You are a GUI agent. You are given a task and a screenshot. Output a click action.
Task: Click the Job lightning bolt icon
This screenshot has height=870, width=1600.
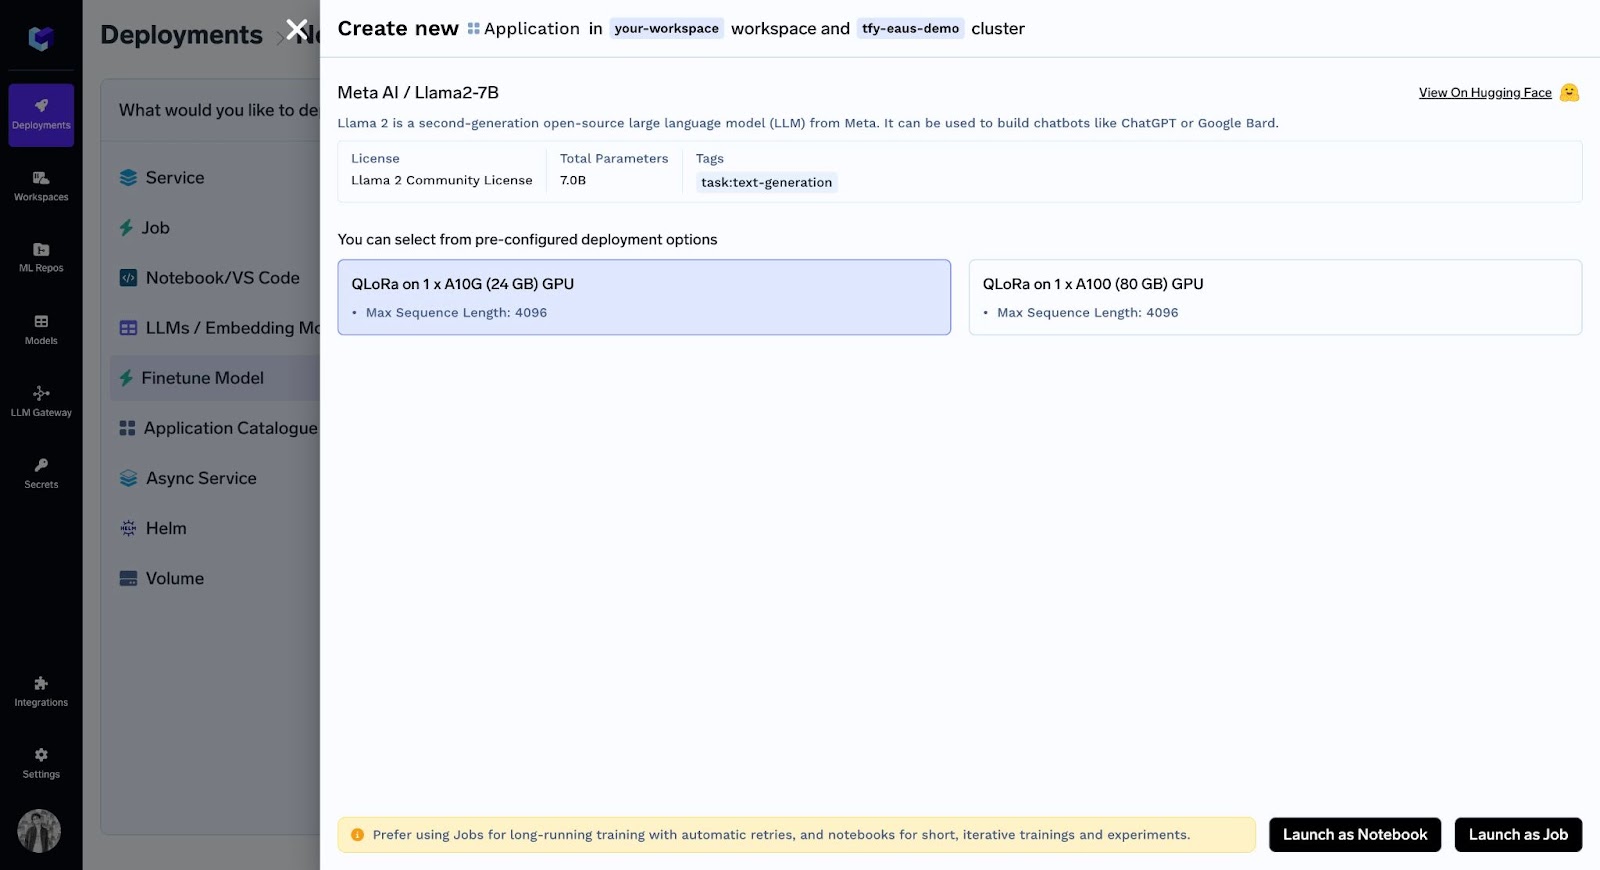click(126, 228)
